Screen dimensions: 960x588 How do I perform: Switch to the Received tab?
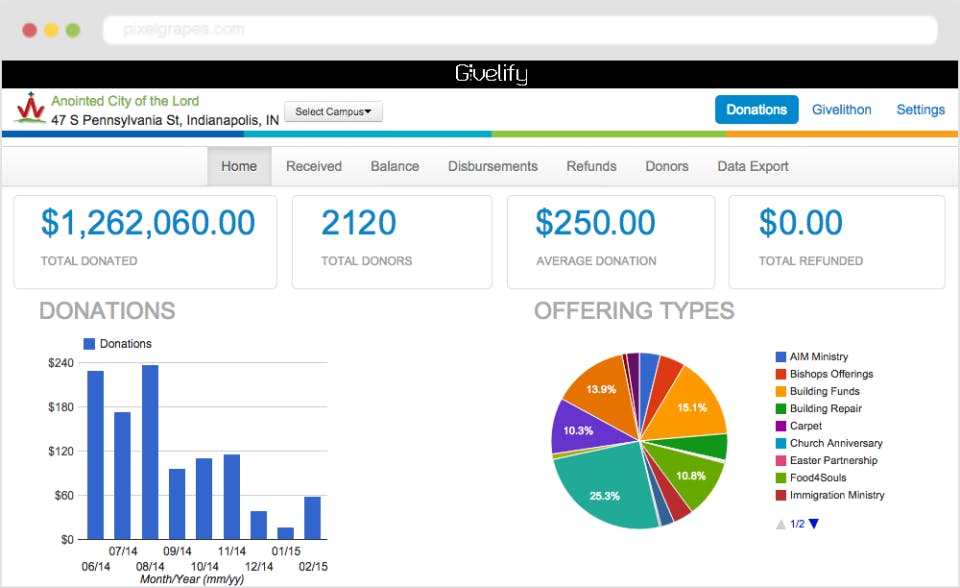pos(313,166)
